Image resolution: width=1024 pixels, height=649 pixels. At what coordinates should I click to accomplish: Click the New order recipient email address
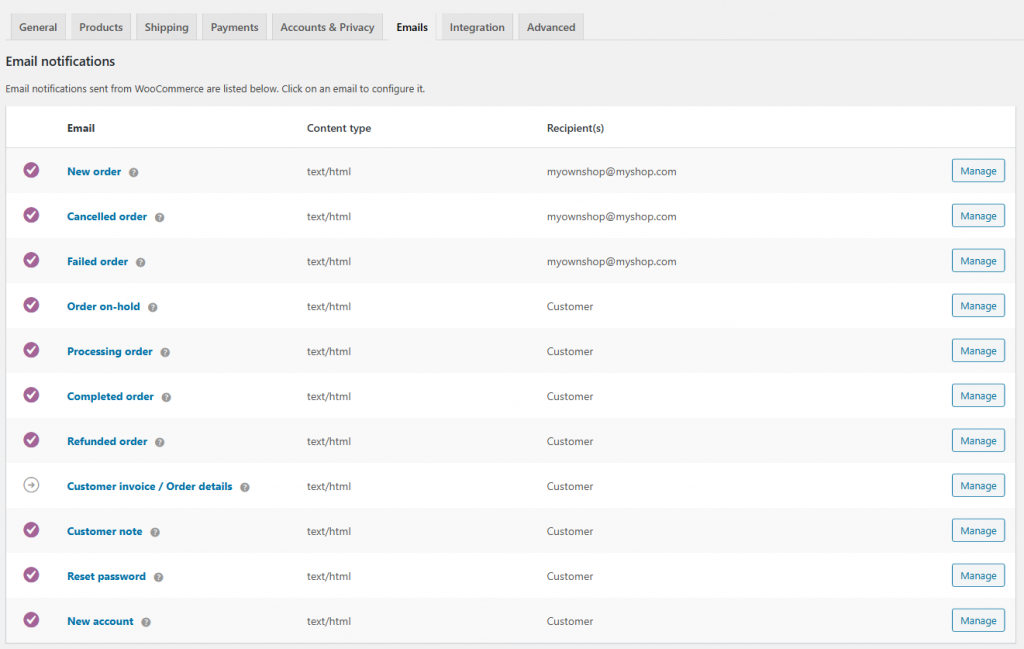coord(611,172)
